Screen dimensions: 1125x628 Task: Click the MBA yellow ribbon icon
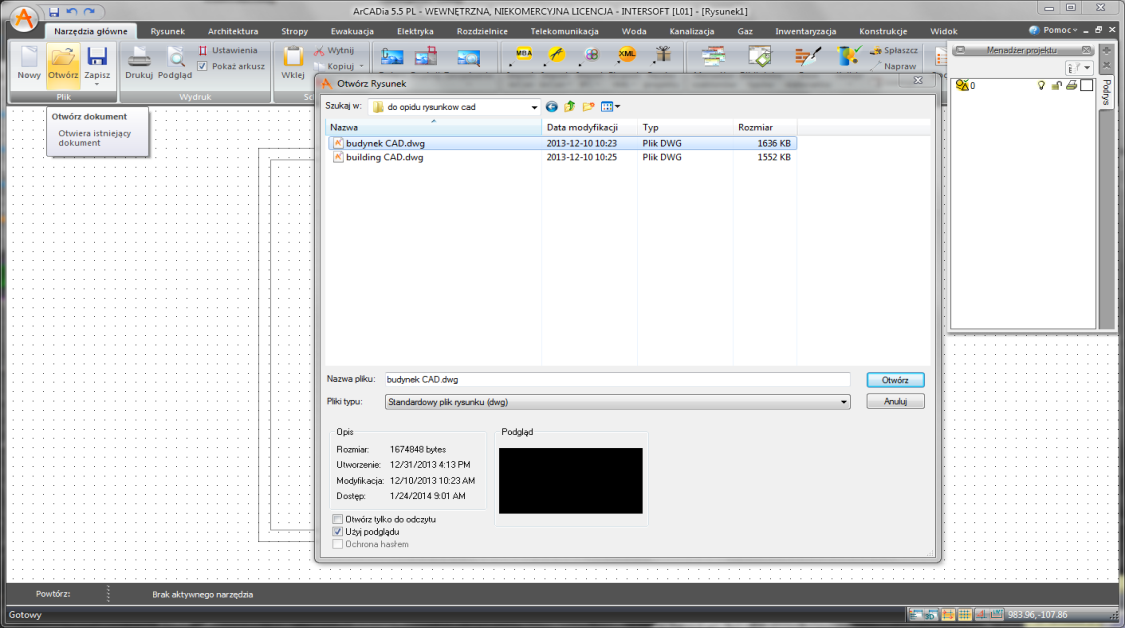point(524,54)
